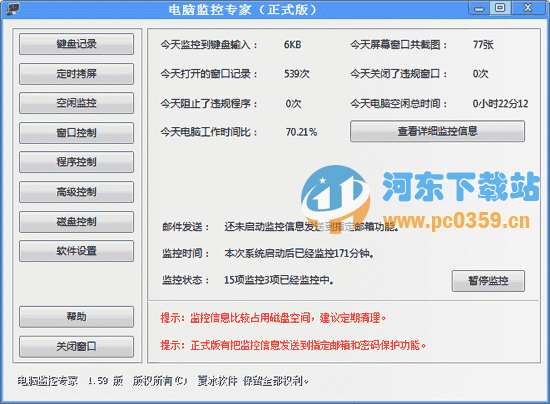Image resolution: width=550 pixels, height=404 pixels.
Task: Open the 键盘记录 keyboard log section
Action: [x=76, y=44]
